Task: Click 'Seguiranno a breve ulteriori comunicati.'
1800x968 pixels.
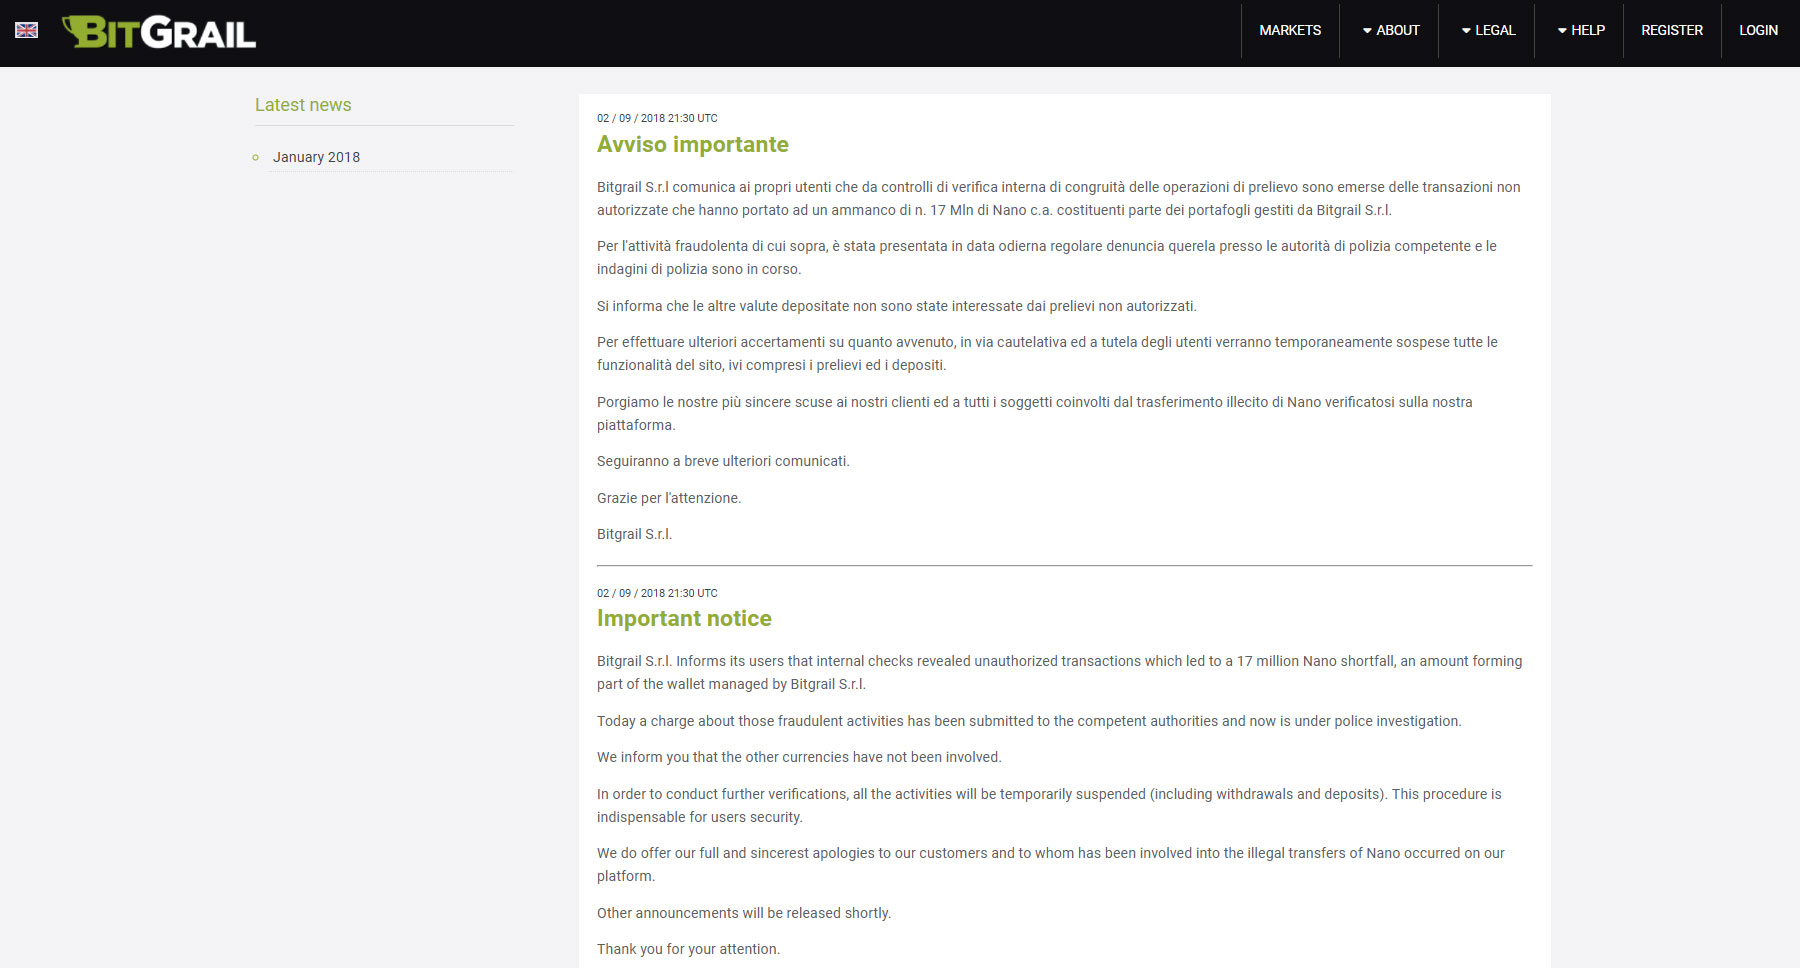Action: pos(723,461)
